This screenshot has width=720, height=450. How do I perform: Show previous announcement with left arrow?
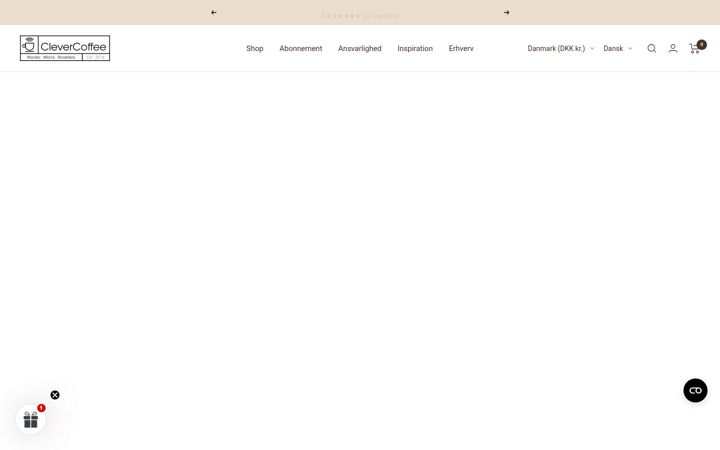(x=214, y=12)
